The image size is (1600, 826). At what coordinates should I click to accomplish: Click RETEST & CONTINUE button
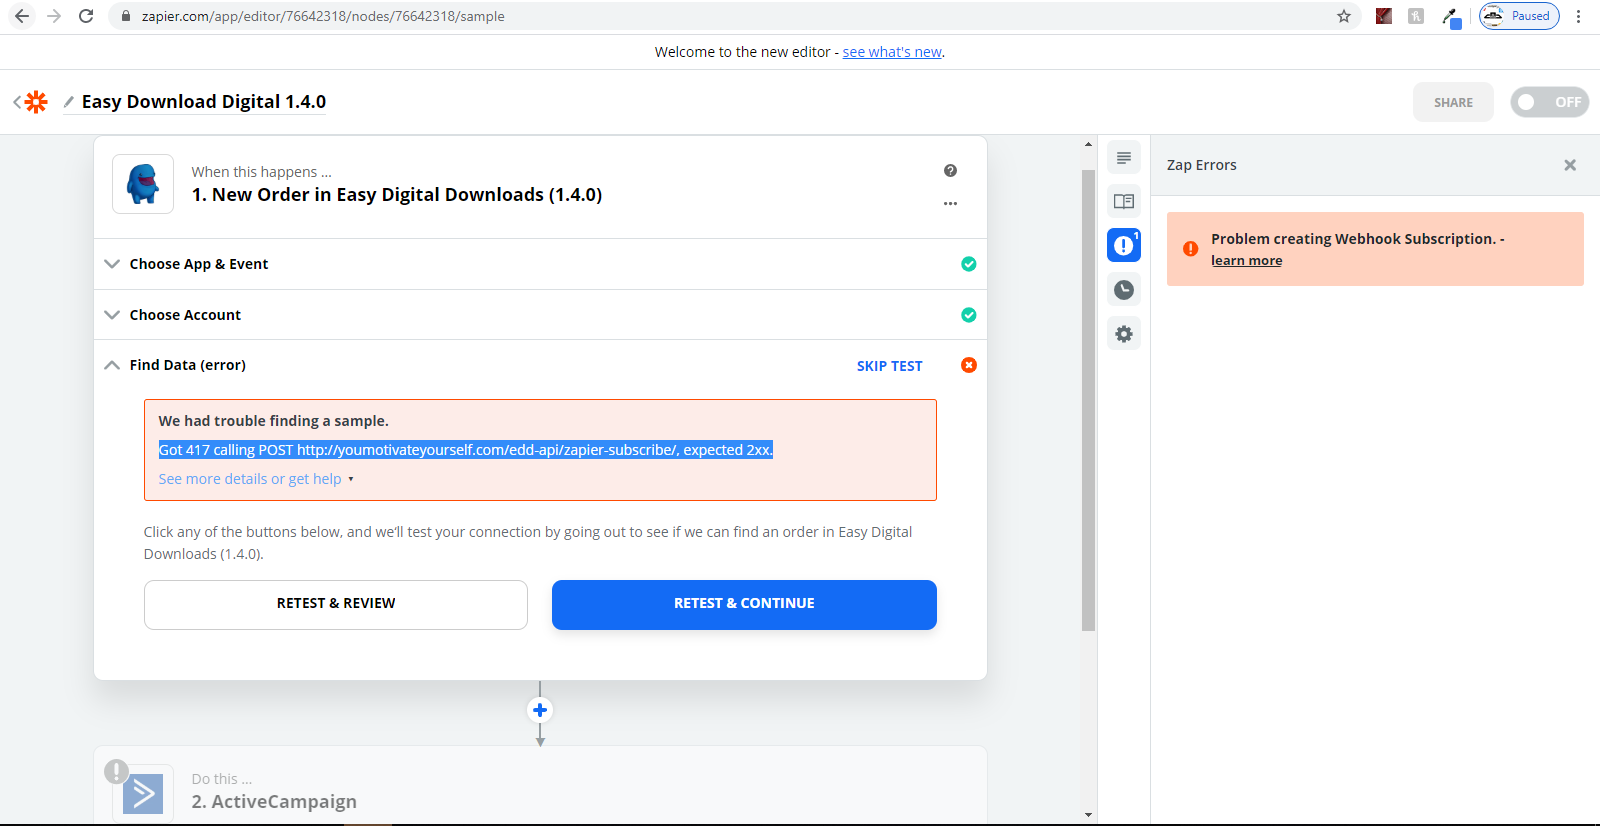[x=744, y=605]
